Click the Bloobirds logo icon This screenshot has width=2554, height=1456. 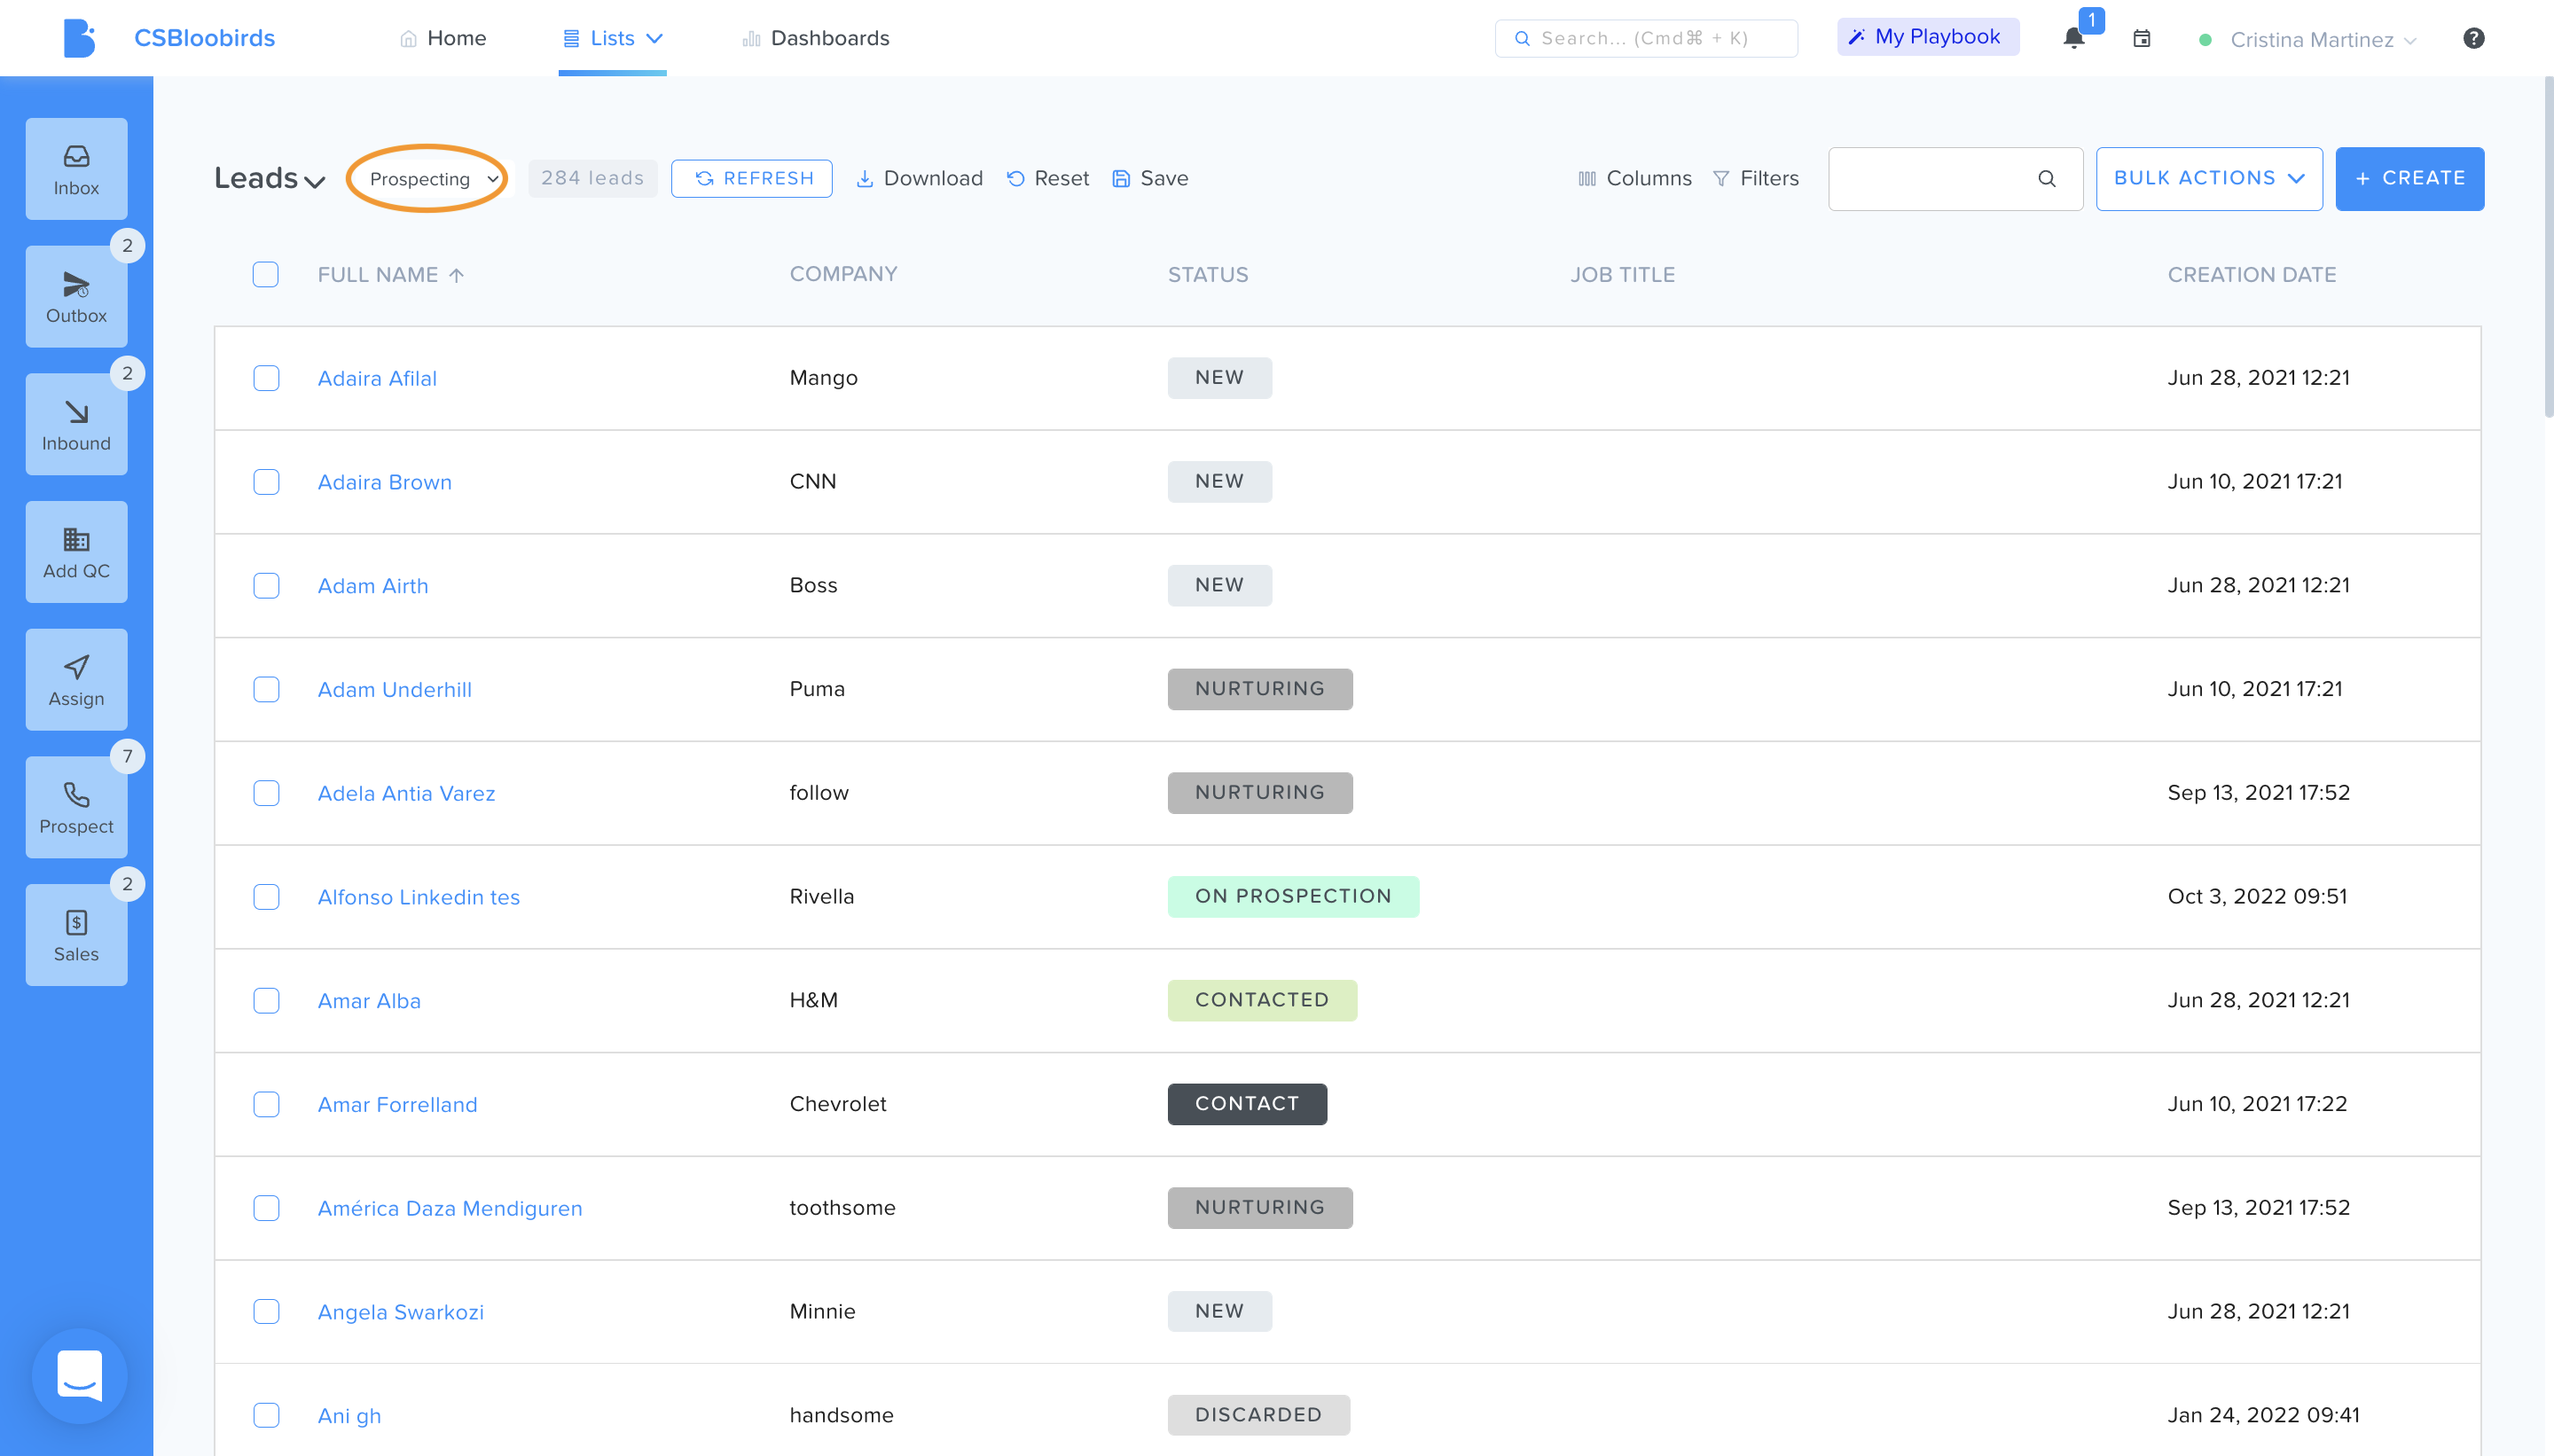[x=79, y=38]
